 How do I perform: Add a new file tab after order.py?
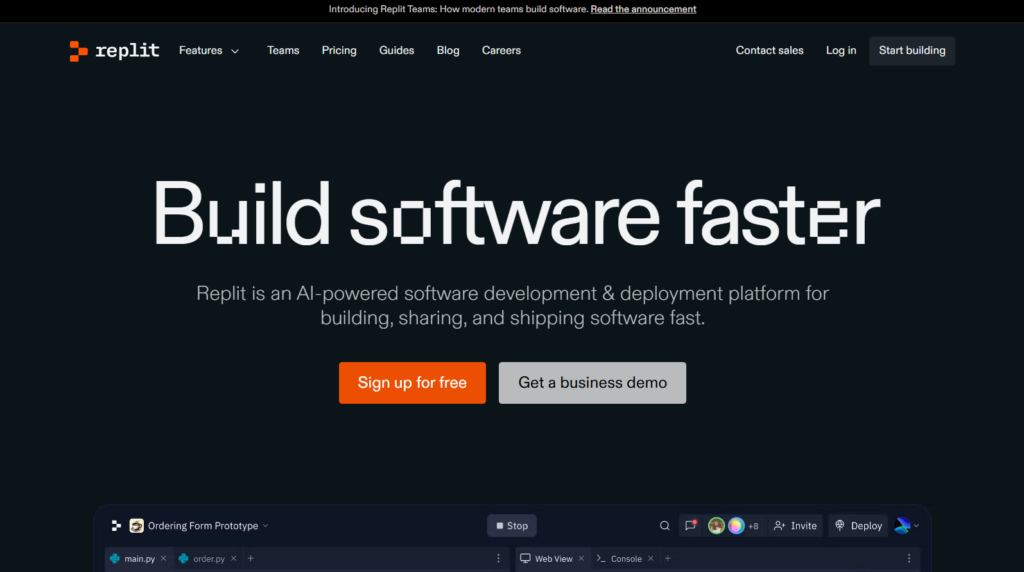(250, 559)
